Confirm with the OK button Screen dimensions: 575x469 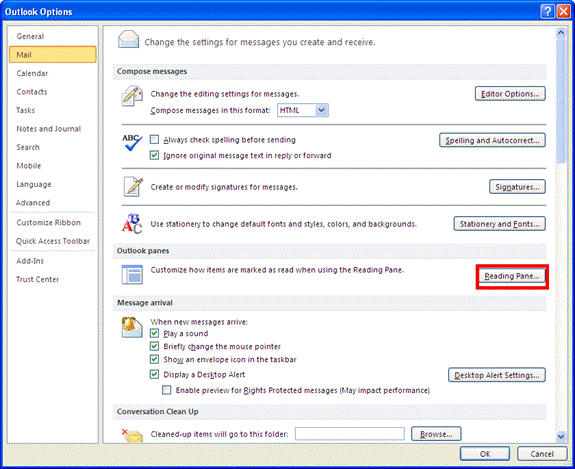(x=485, y=454)
